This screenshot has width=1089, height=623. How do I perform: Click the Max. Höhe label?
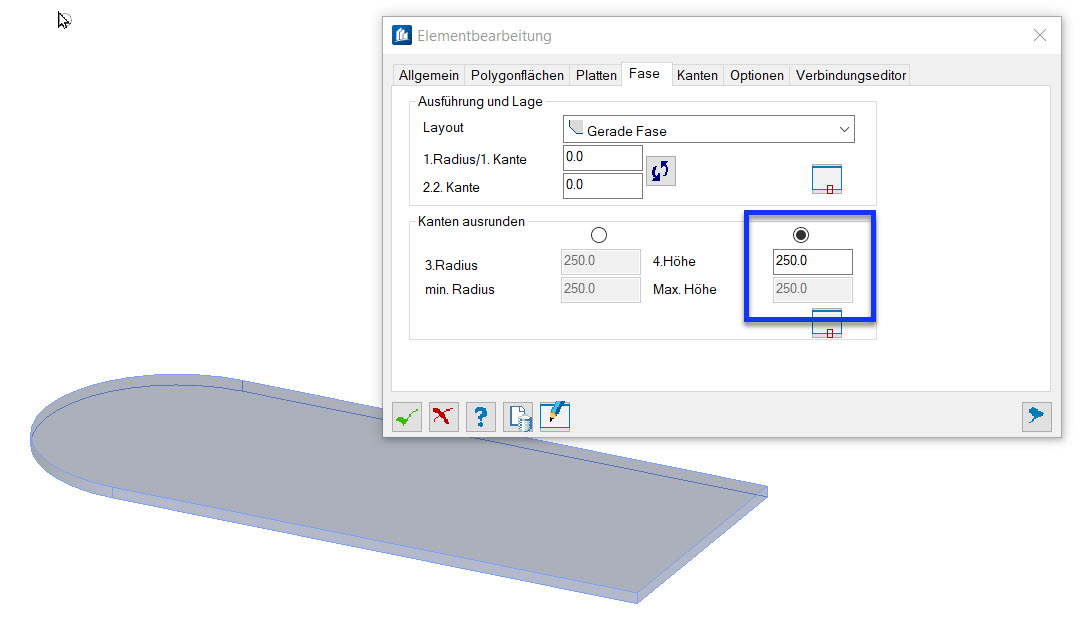tap(684, 290)
